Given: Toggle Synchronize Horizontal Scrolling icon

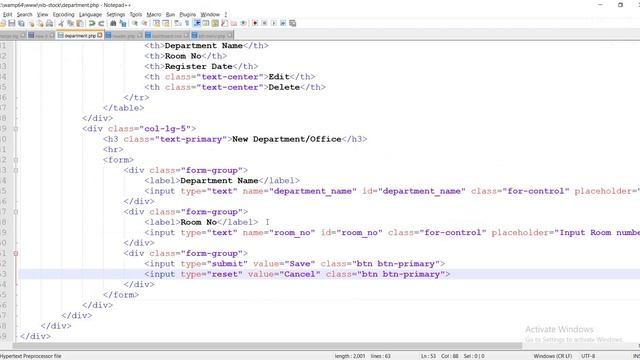Looking at the screenshot, I should coord(166,23).
